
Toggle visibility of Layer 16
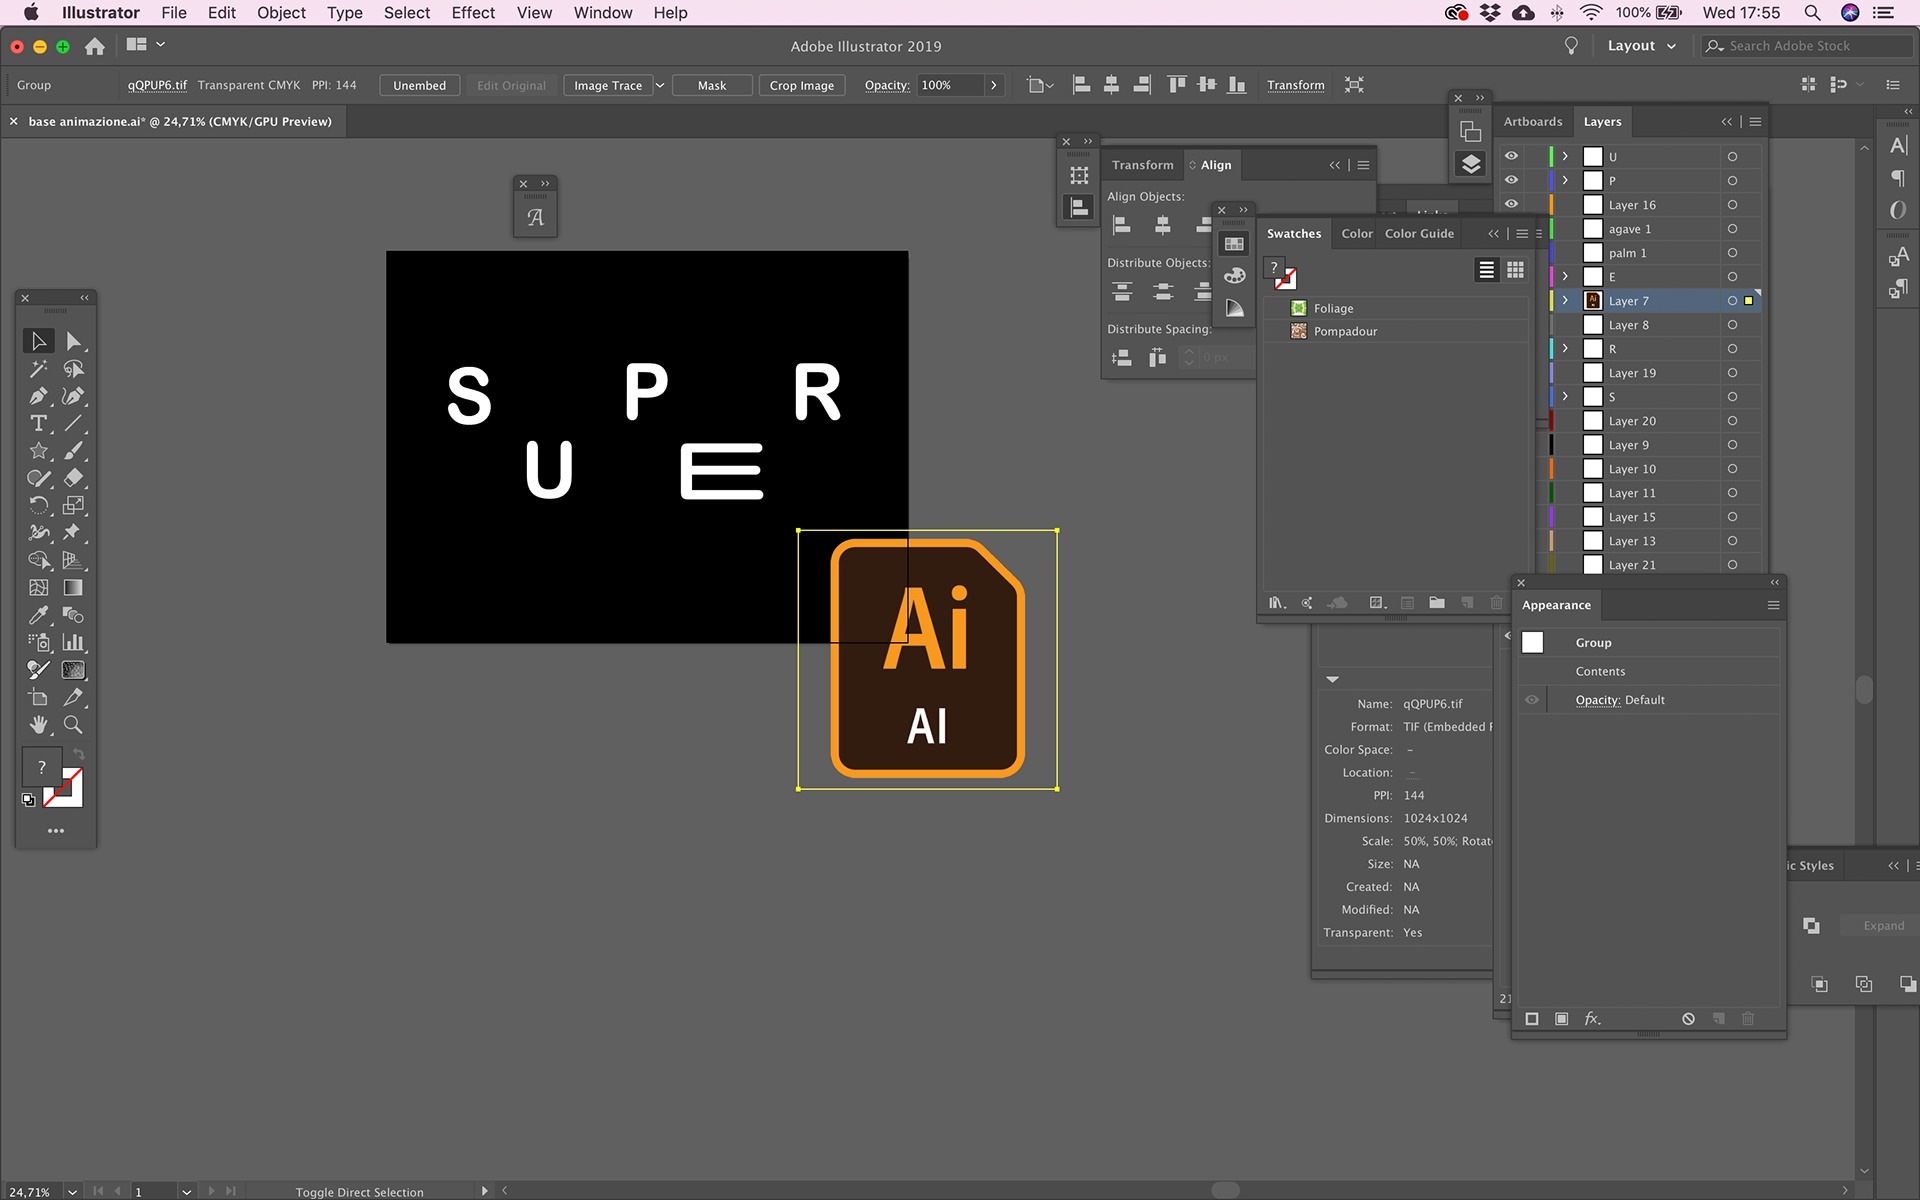coord(1511,204)
